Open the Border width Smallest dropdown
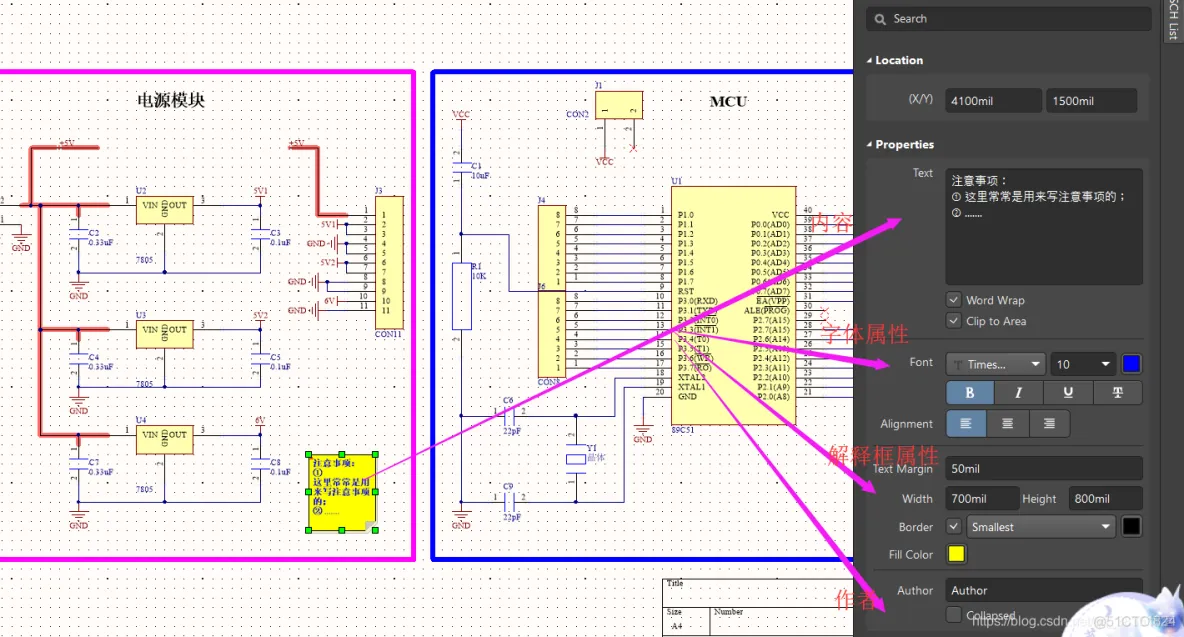 [1041, 527]
